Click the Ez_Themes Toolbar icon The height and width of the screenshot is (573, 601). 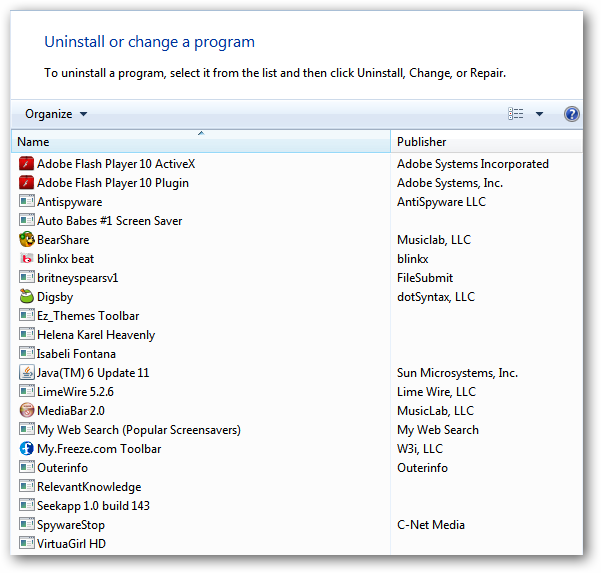26,315
